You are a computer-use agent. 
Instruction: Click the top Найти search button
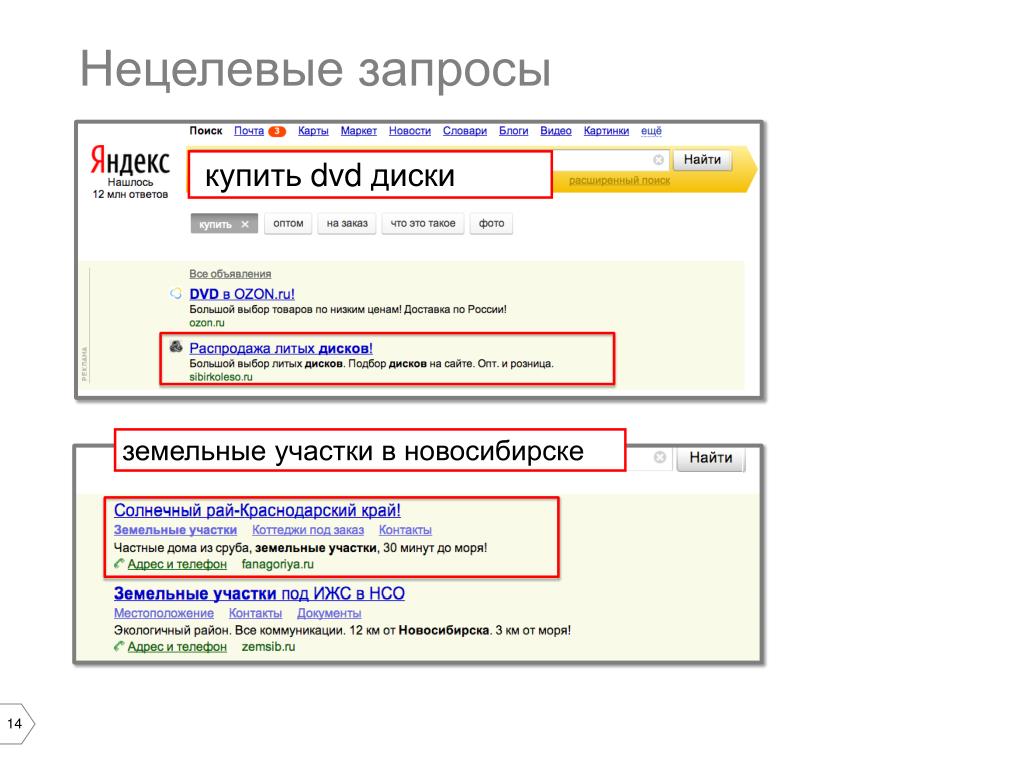click(702, 159)
